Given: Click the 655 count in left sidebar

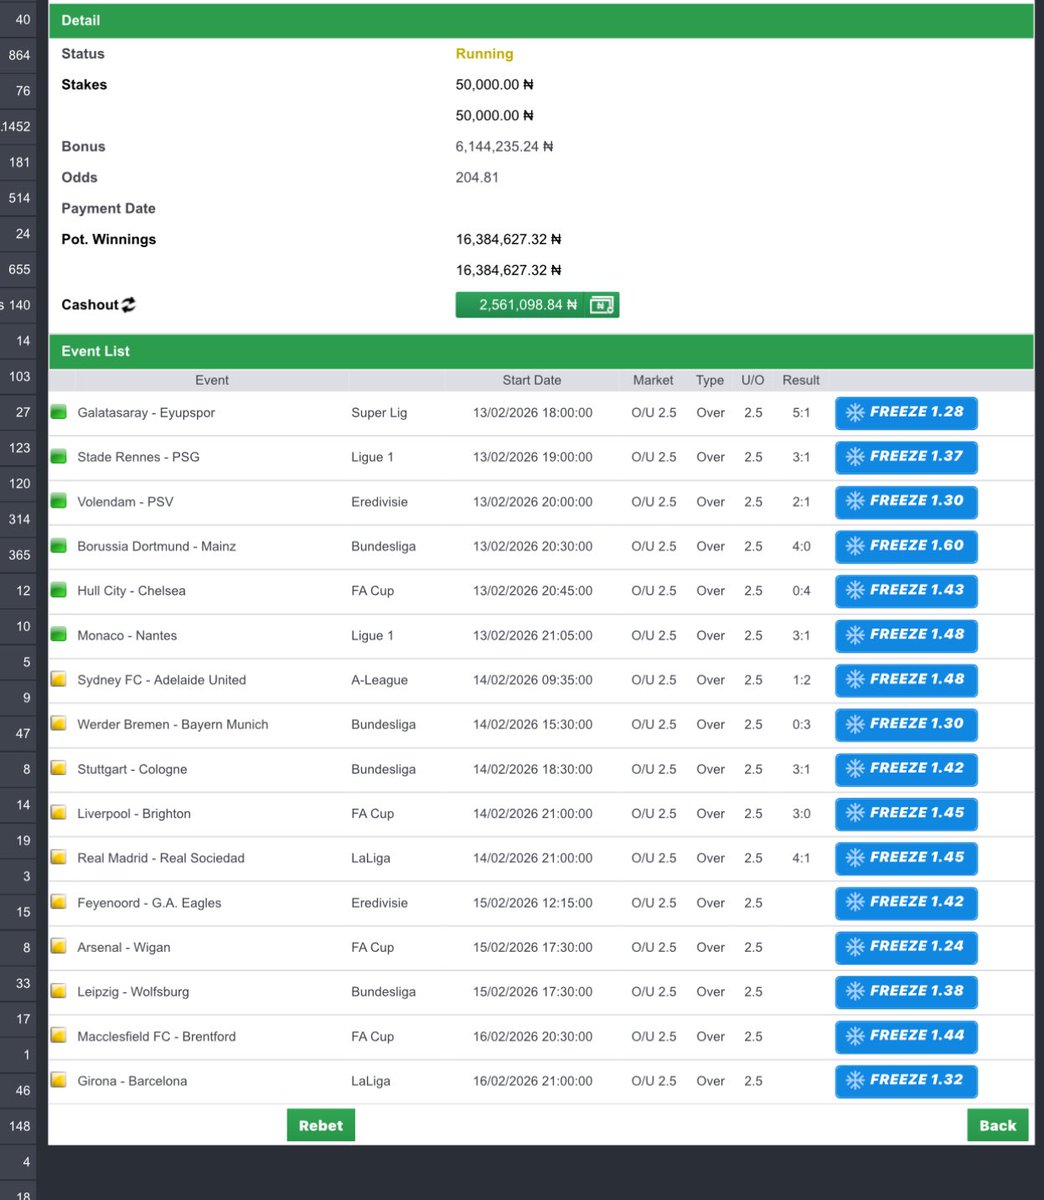Looking at the screenshot, I should tap(19, 269).
